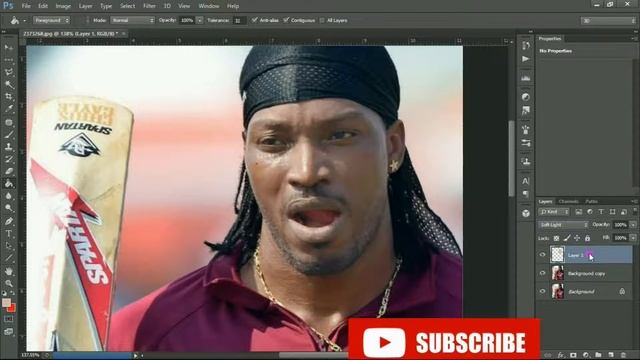Switch to the Paths tab
This screenshot has height=360, width=640.
click(591, 201)
